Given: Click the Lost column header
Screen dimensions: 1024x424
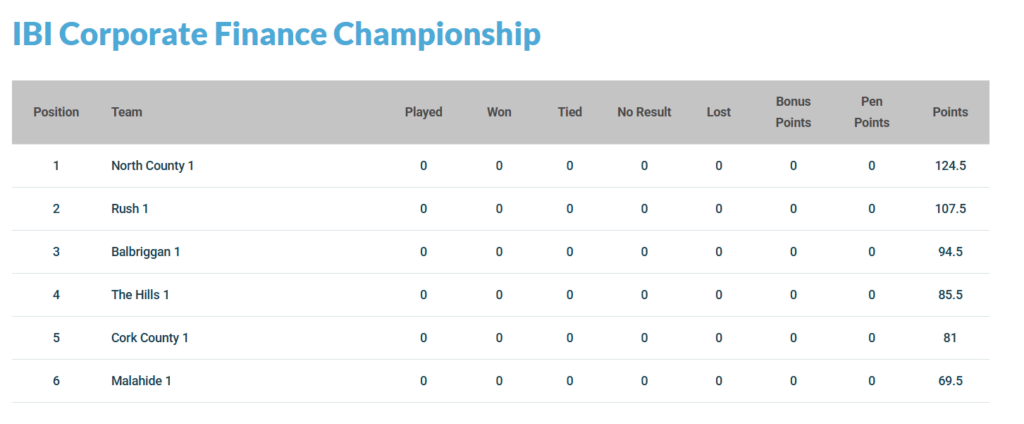Looking at the screenshot, I should pos(718,112).
